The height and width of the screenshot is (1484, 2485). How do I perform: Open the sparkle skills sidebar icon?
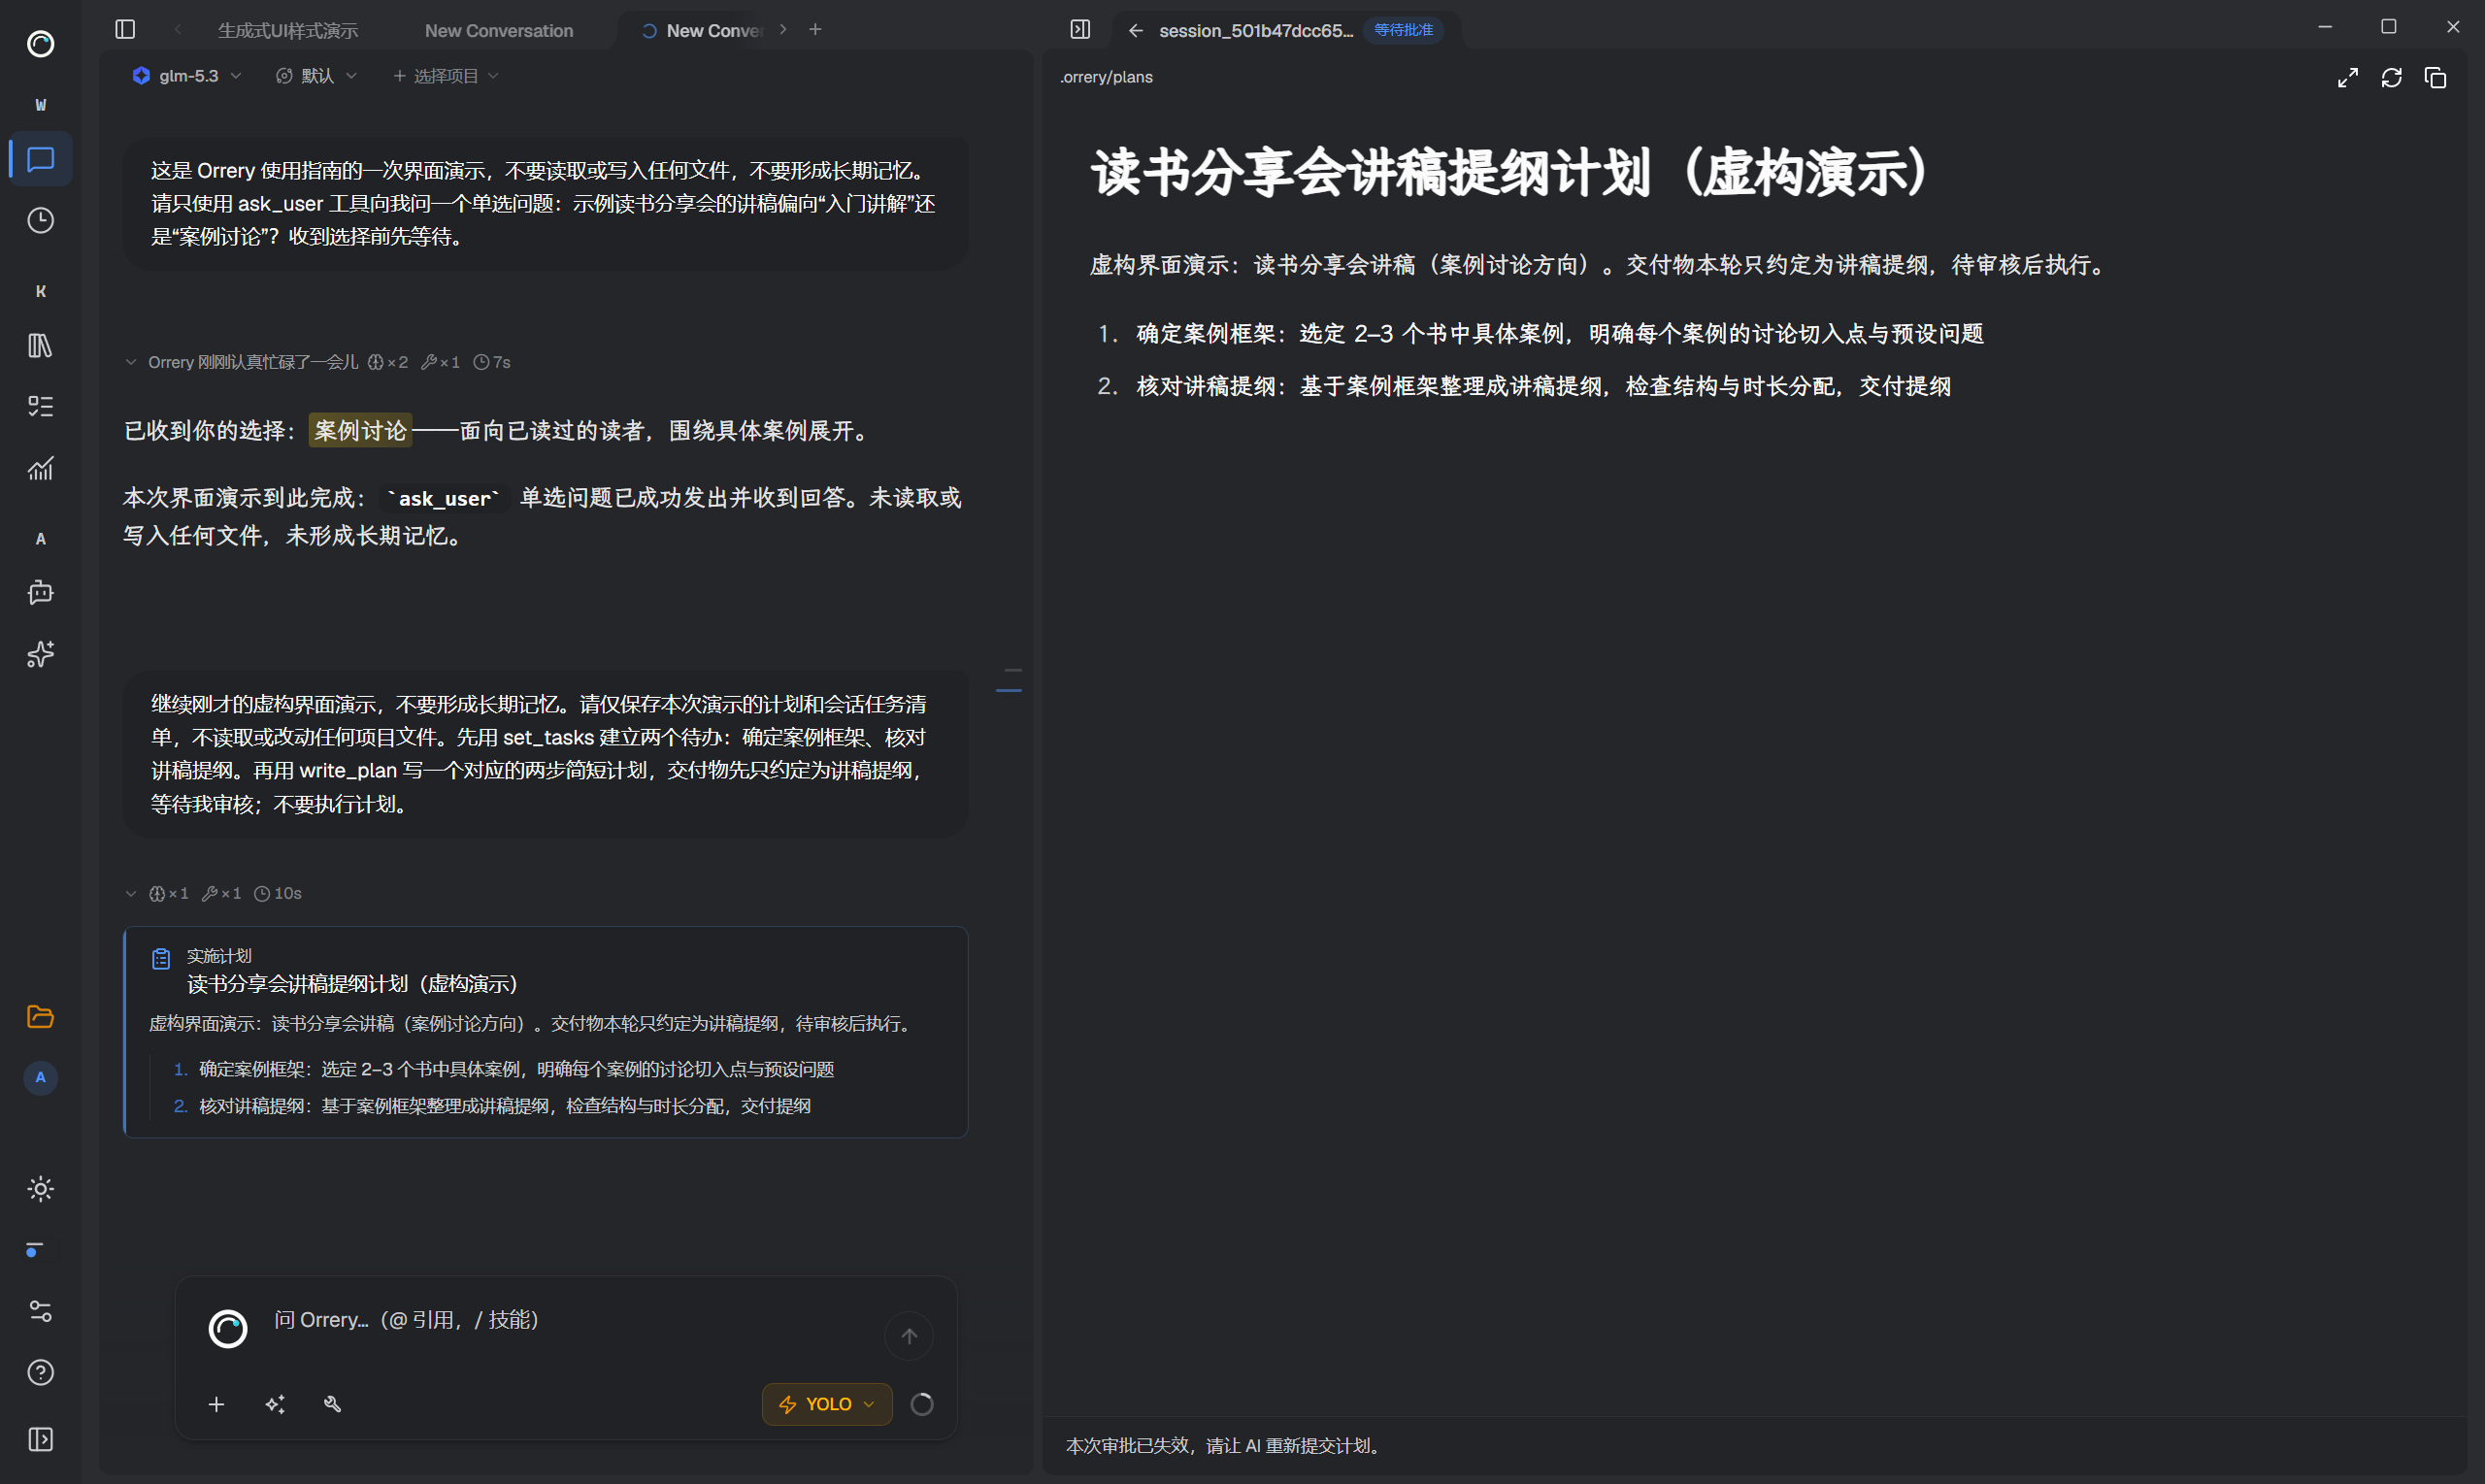coord(40,654)
